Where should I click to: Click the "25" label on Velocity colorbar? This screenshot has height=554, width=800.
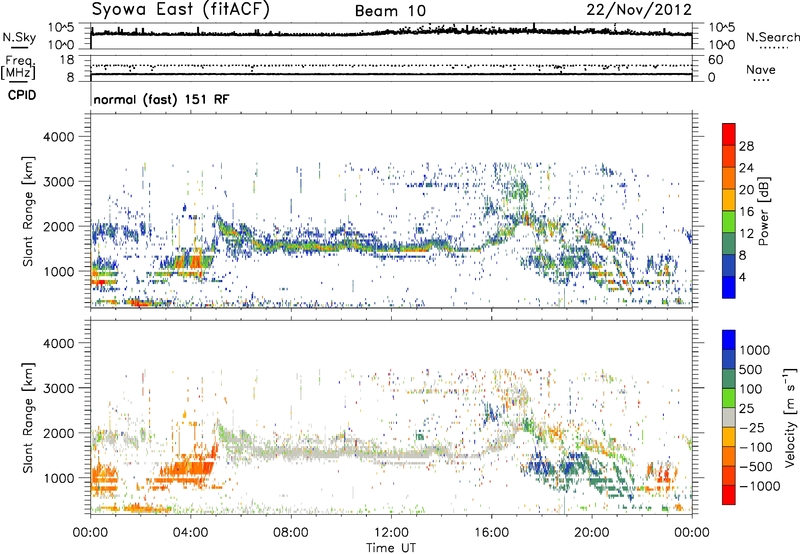pyautogui.click(x=746, y=409)
